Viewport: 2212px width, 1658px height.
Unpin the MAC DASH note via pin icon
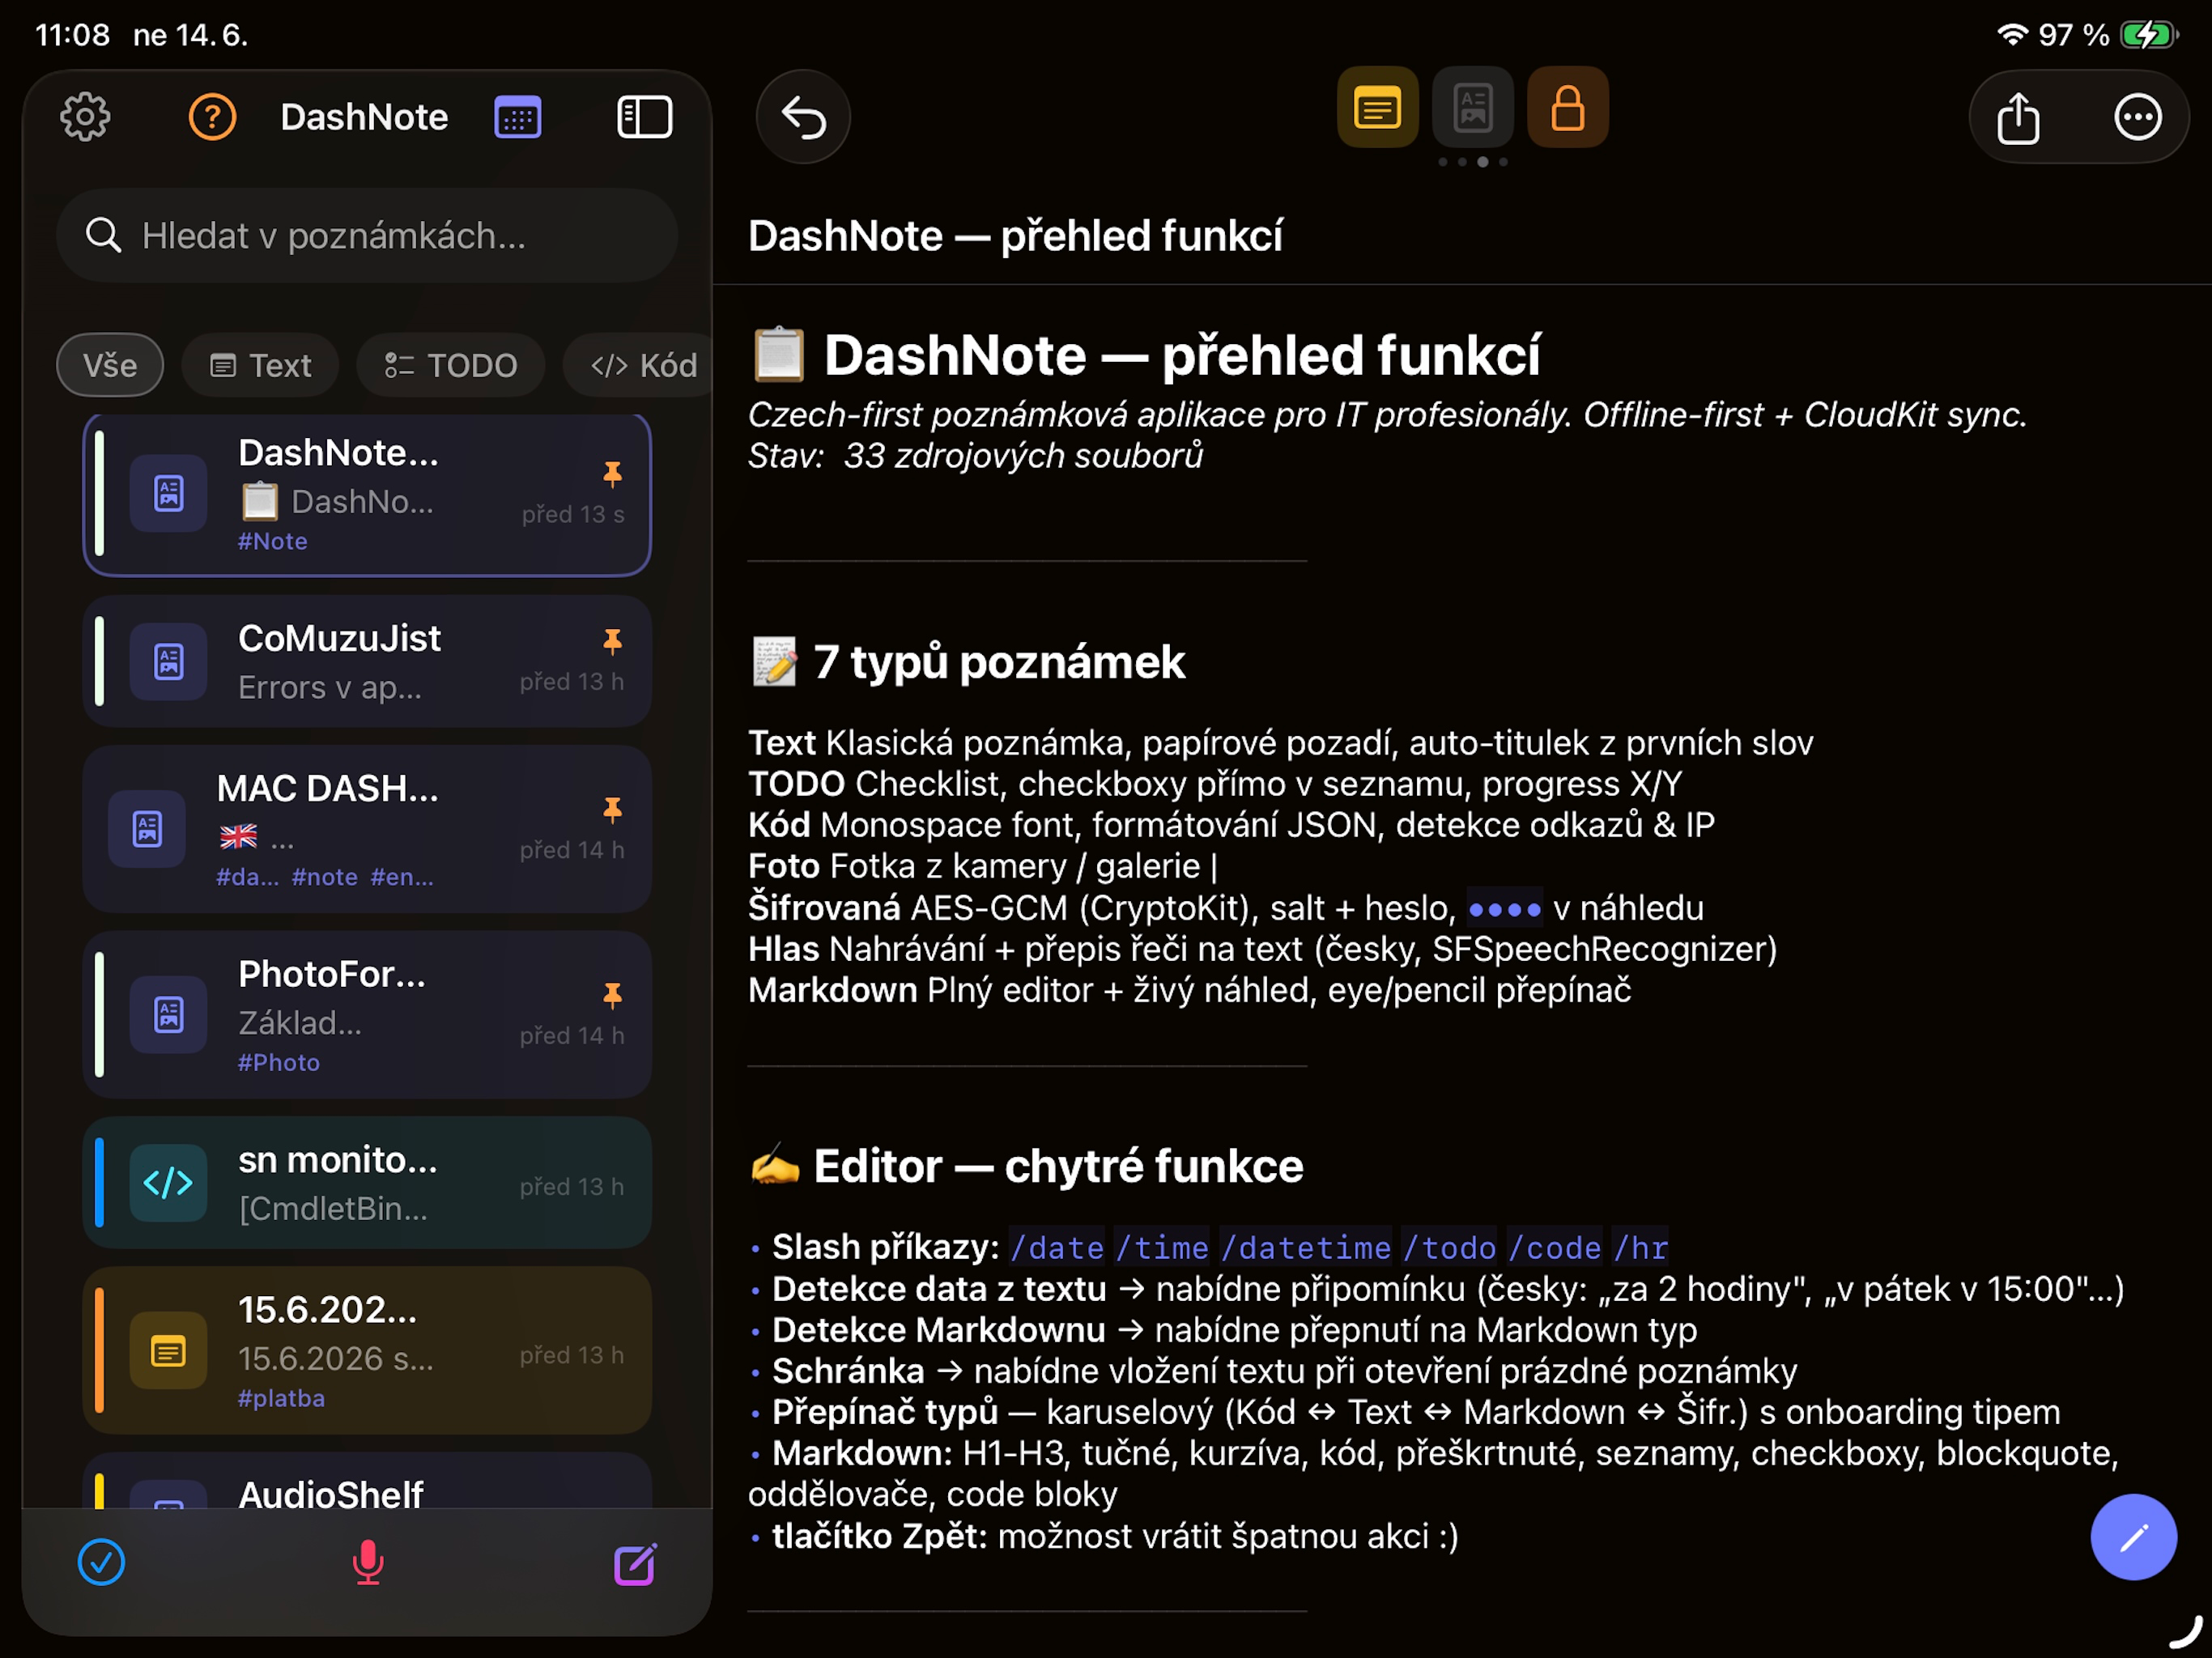[612, 809]
